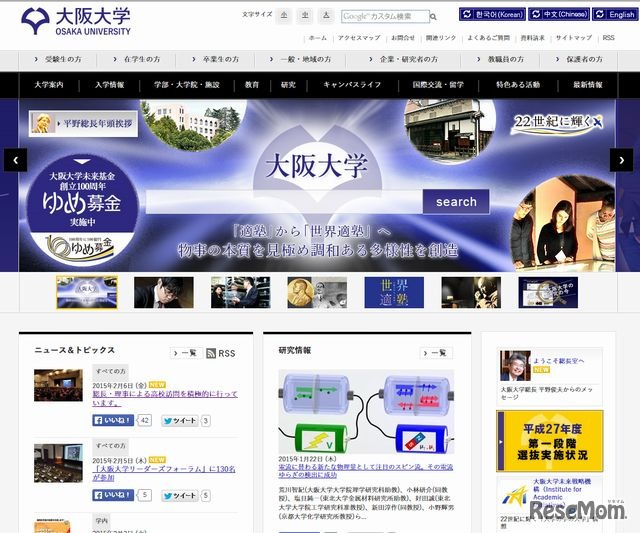This screenshot has height=533, width=640.
Task: Open research article about スピン流
Action: 366,471
